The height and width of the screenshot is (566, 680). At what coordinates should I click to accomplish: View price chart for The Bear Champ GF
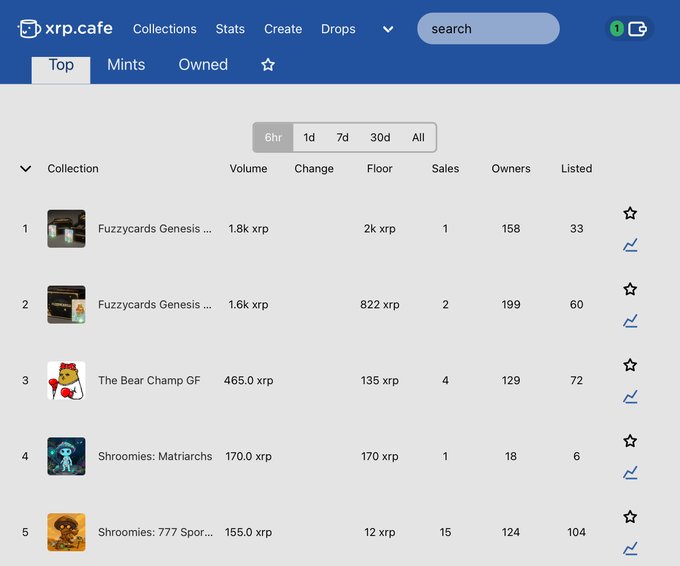pyautogui.click(x=630, y=396)
